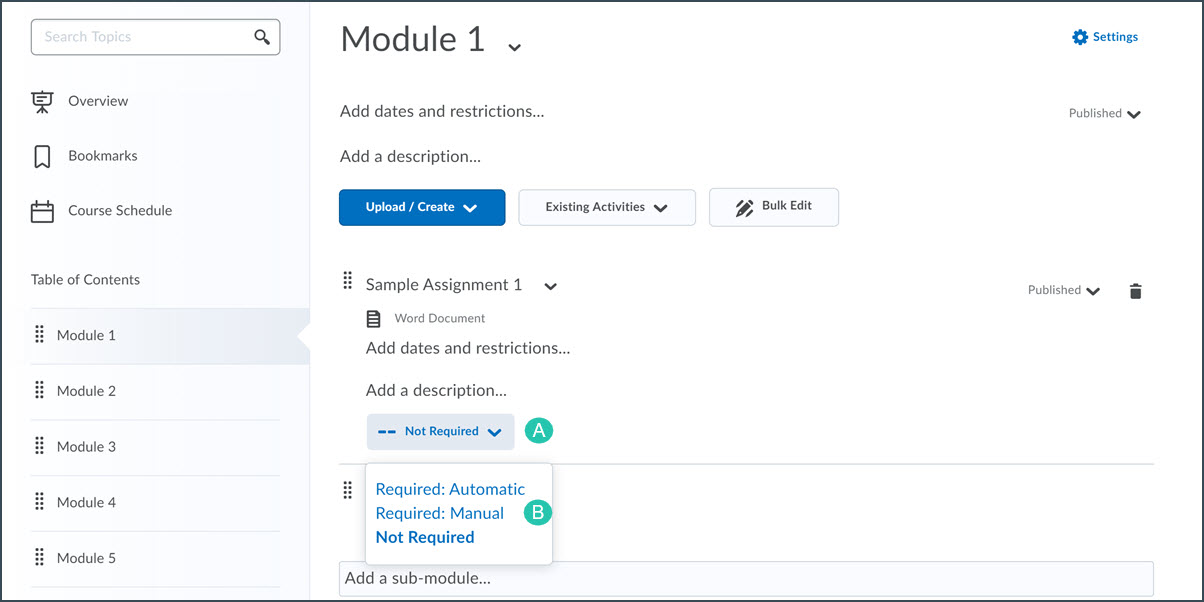Choose Required: Automatic option
The width and height of the screenshot is (1204, 602).
pos(450,489)
